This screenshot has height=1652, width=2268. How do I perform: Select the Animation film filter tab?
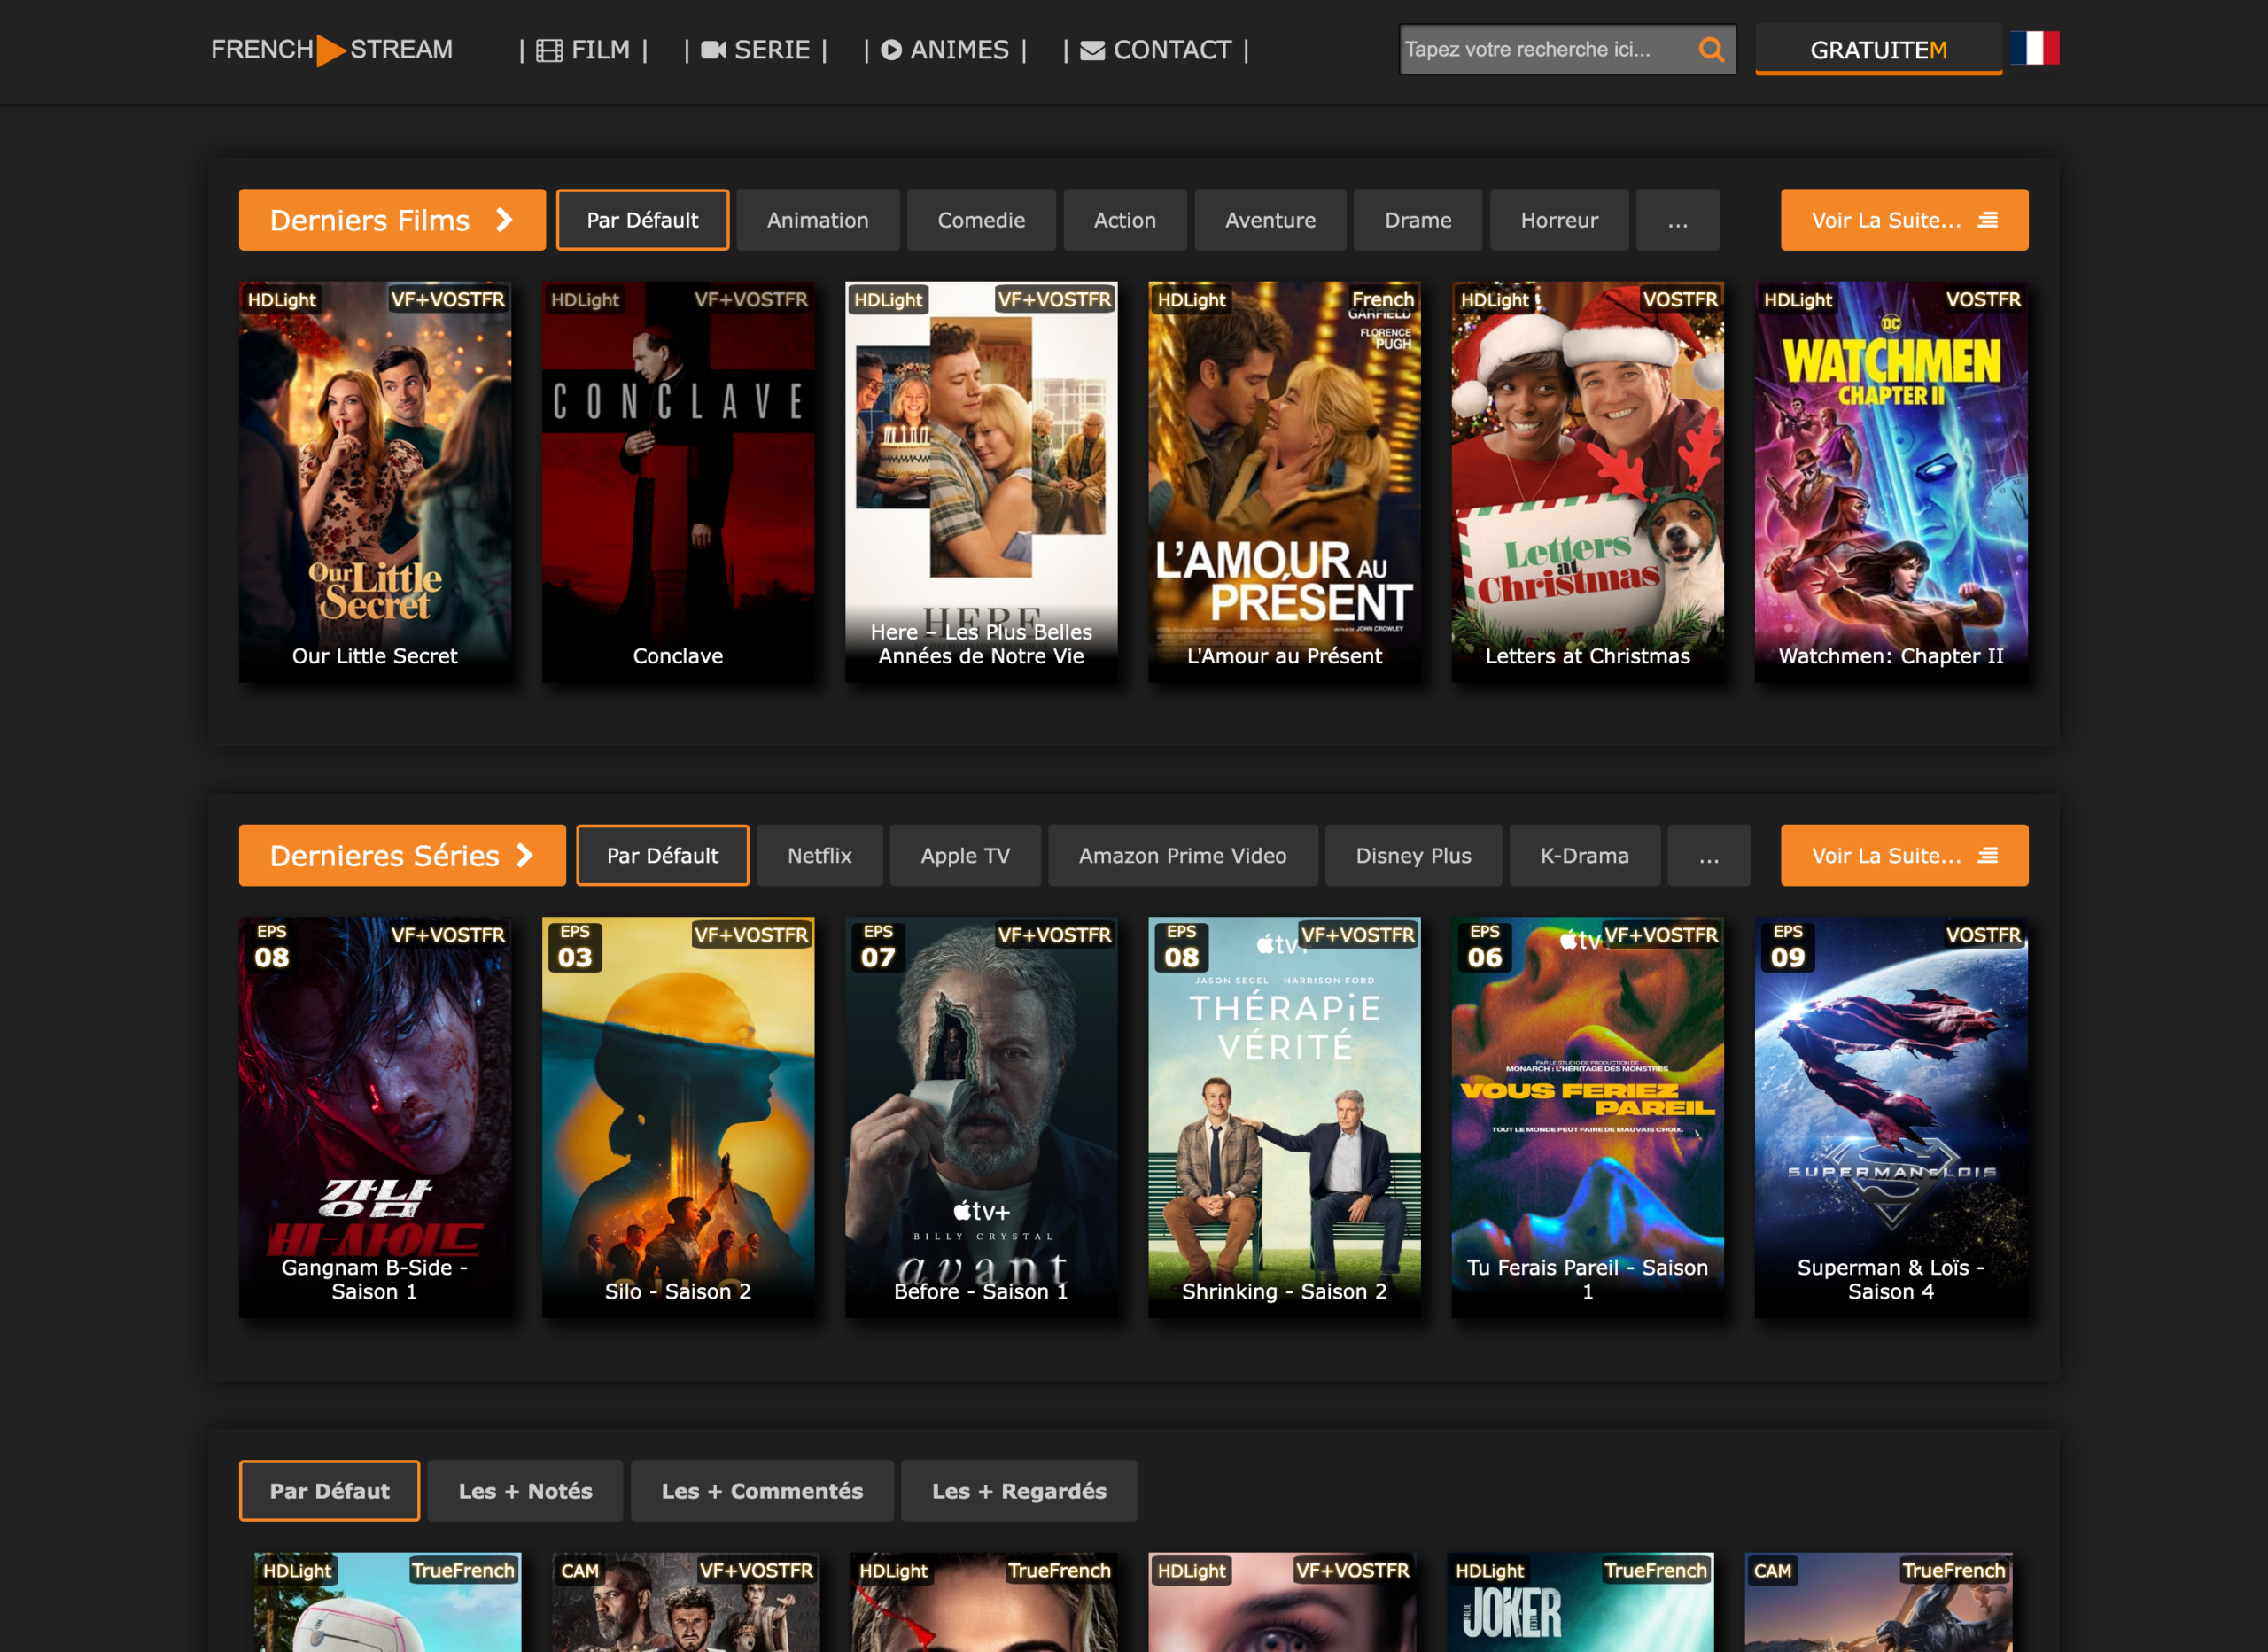point(817,220)
